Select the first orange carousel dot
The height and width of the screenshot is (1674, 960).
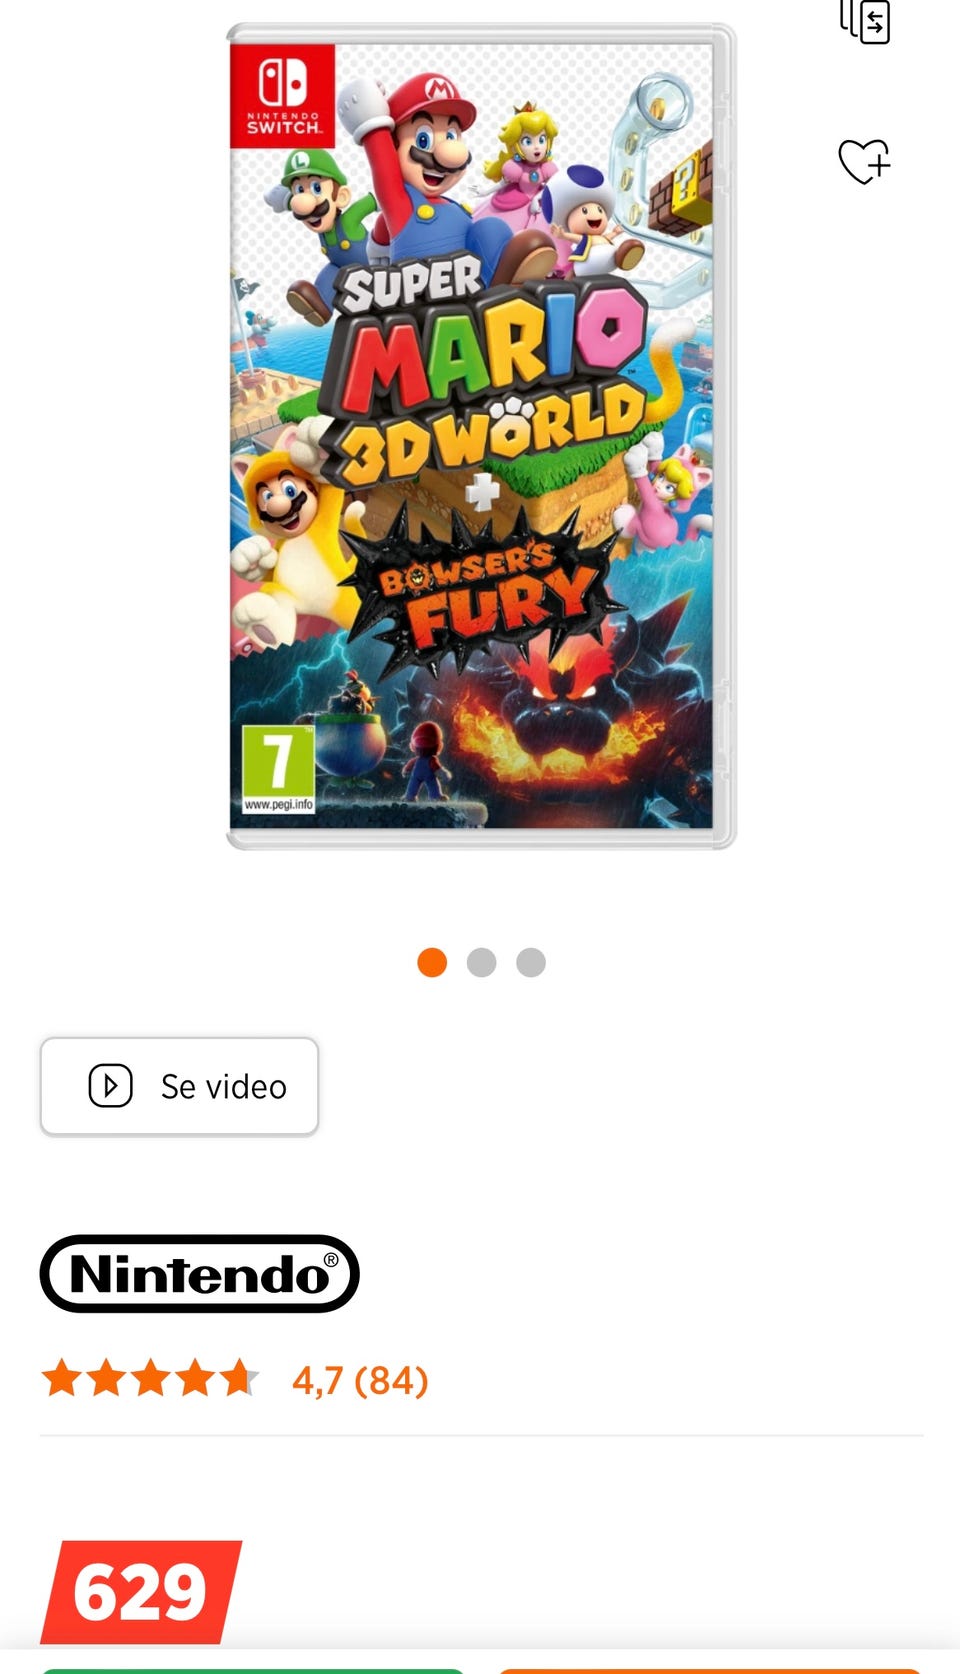click(432, 962)
